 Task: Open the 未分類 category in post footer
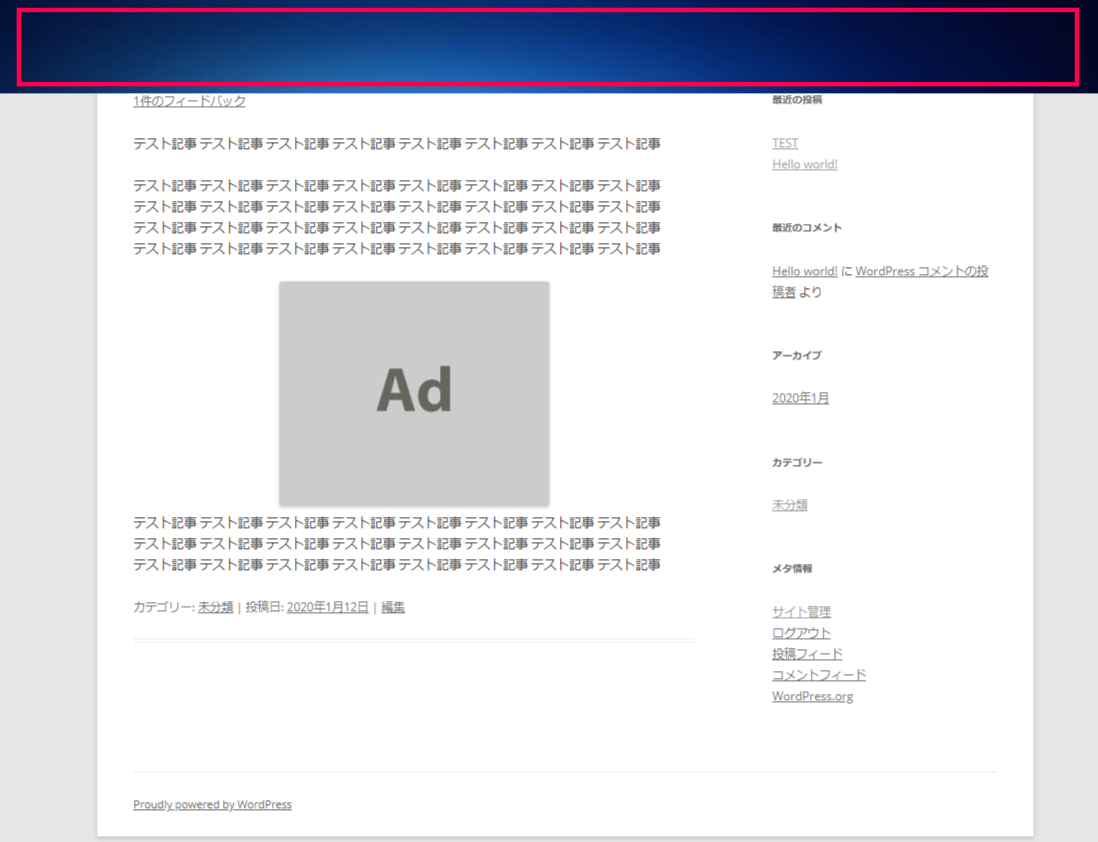pyautogui.click(x=216, y=607)
